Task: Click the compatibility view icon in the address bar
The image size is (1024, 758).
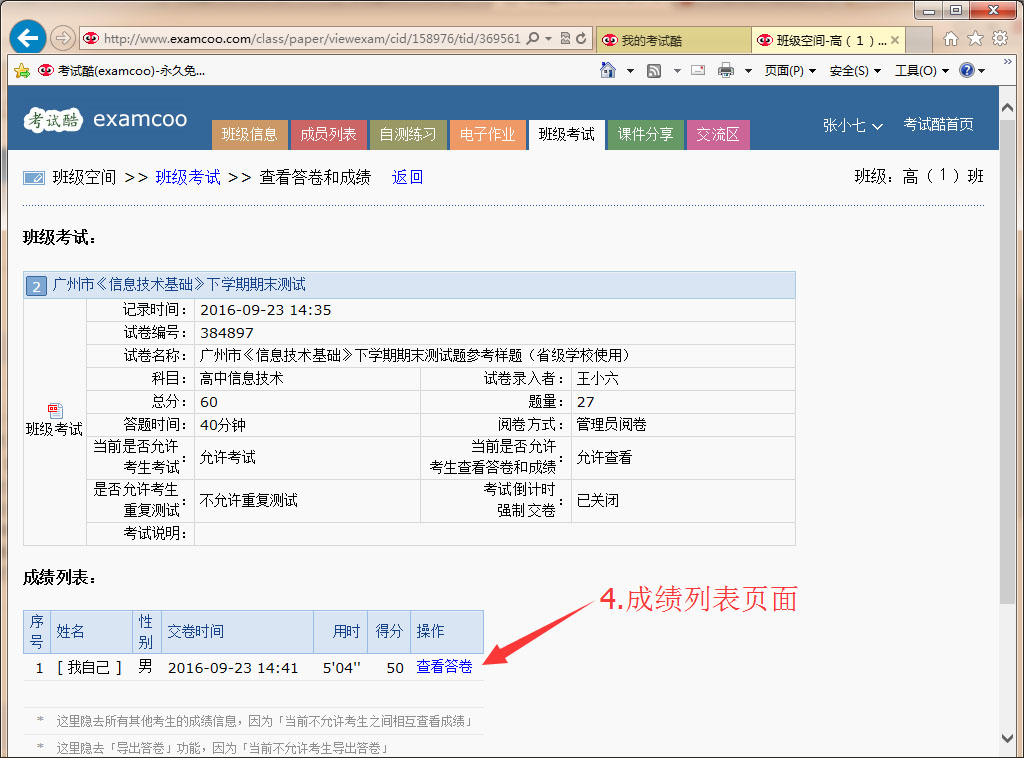Action: [x=566, y=38]
